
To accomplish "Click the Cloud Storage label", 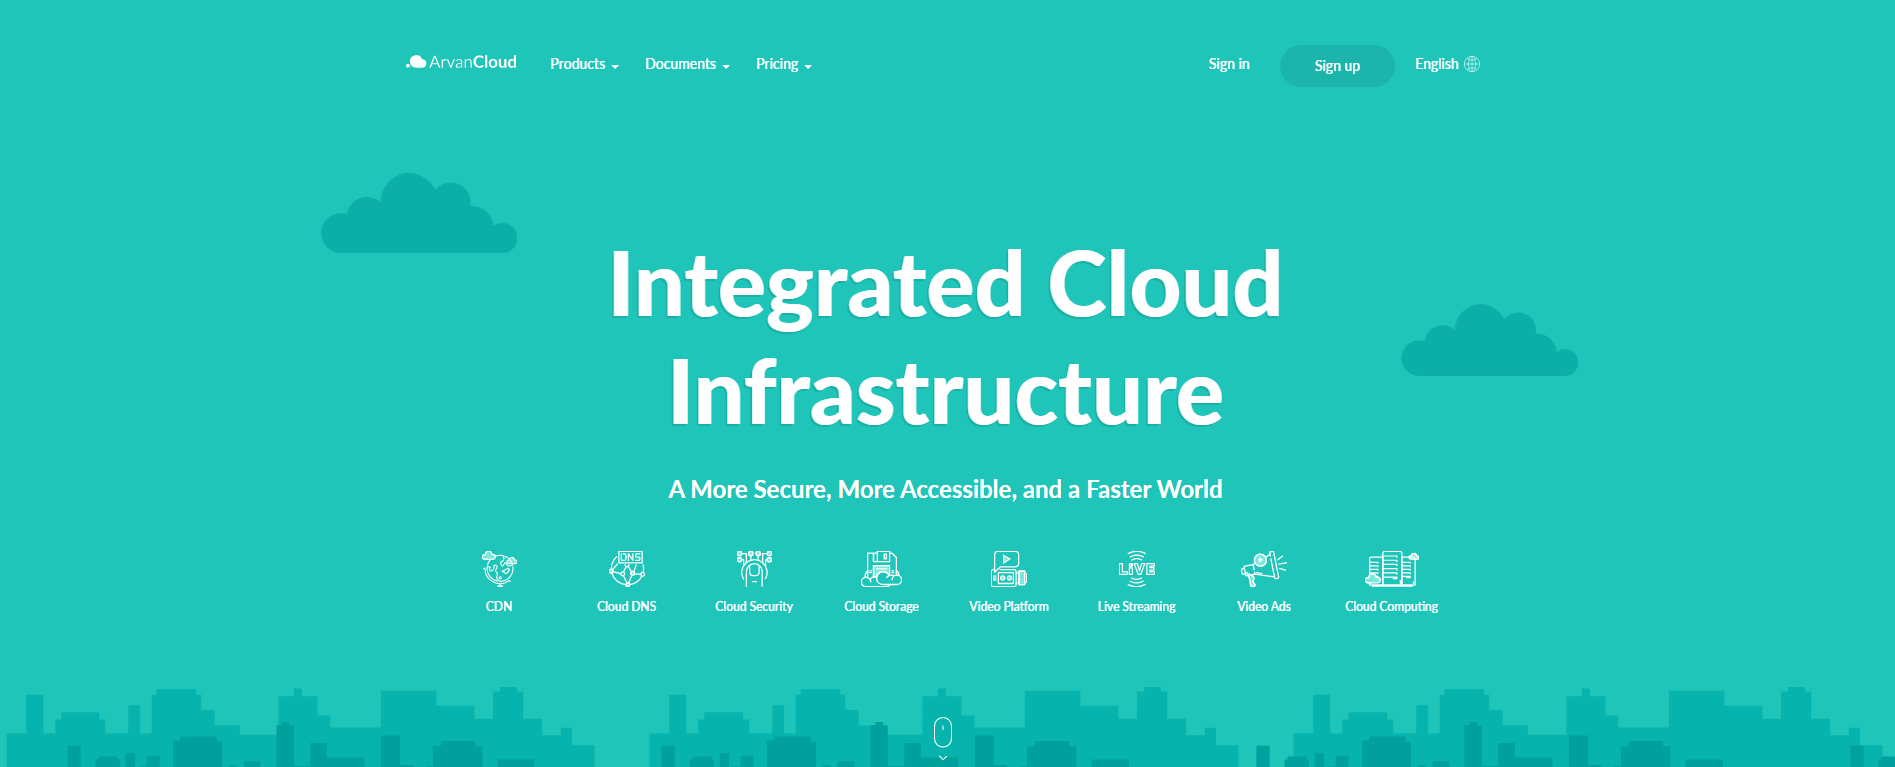I will (x=881, y=606).
